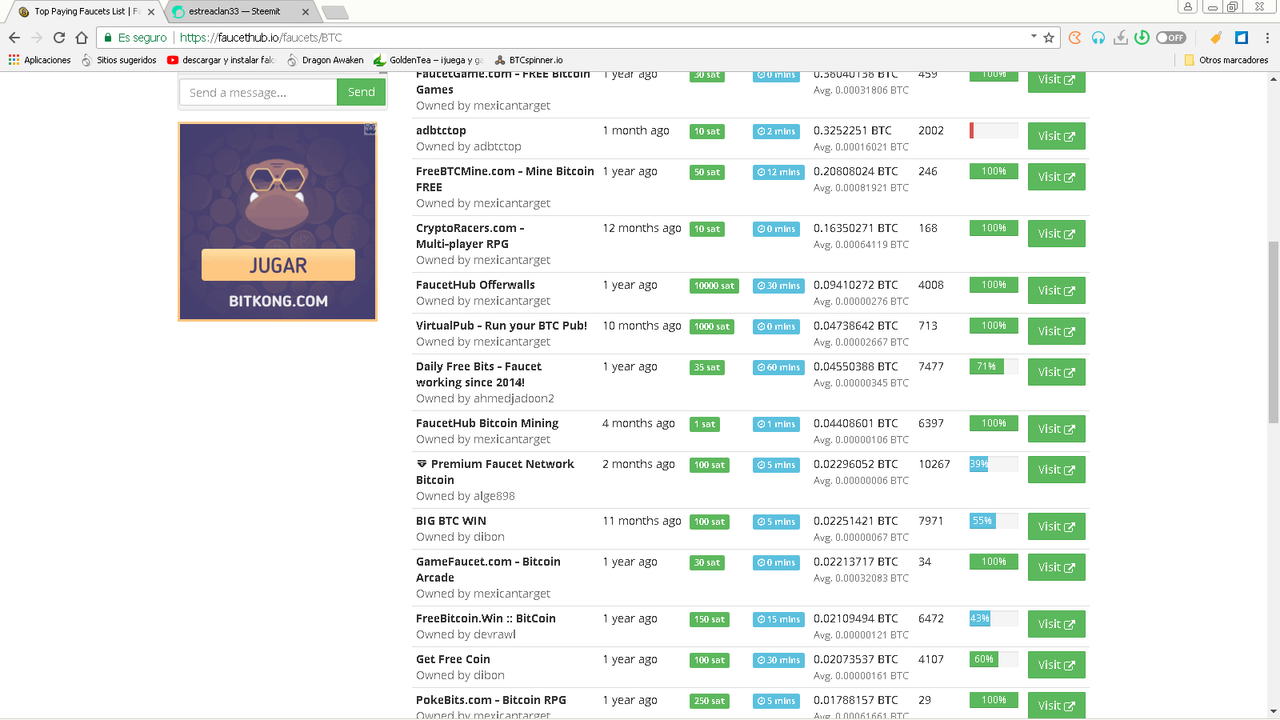Open Chrome menu with three dots

click(1265, 38)
